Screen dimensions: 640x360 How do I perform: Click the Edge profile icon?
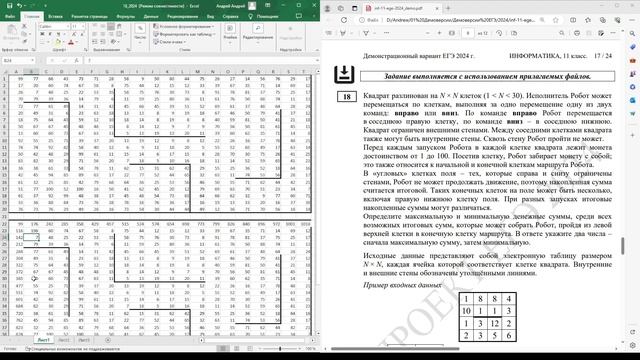click(x=327, y=8)
